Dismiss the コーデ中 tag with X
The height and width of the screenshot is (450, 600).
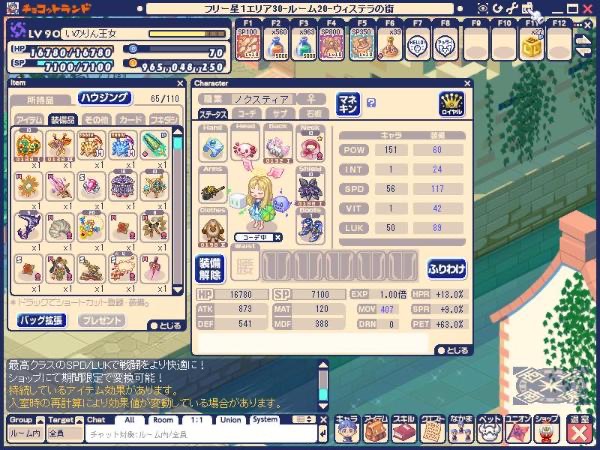click(x=278, y=238)
